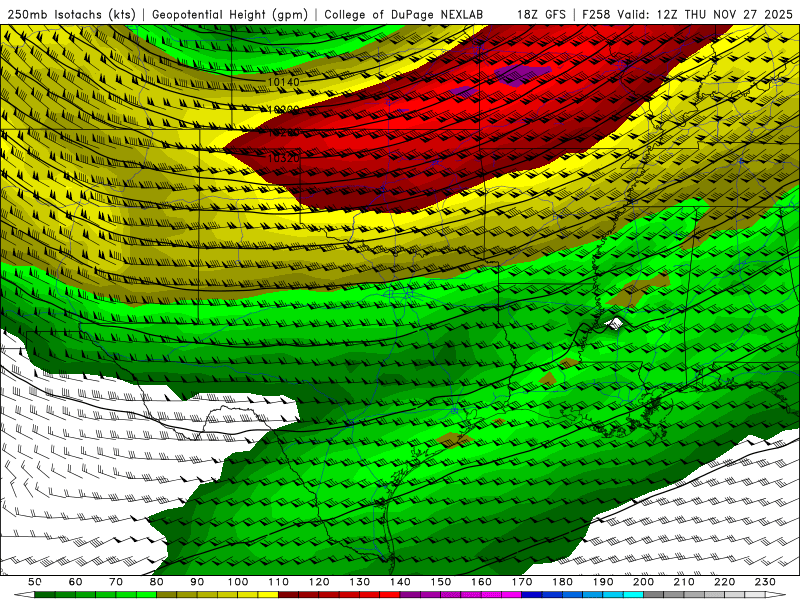
Task: Click the 90 value on the color scale
Action: [x=197, y=582]
